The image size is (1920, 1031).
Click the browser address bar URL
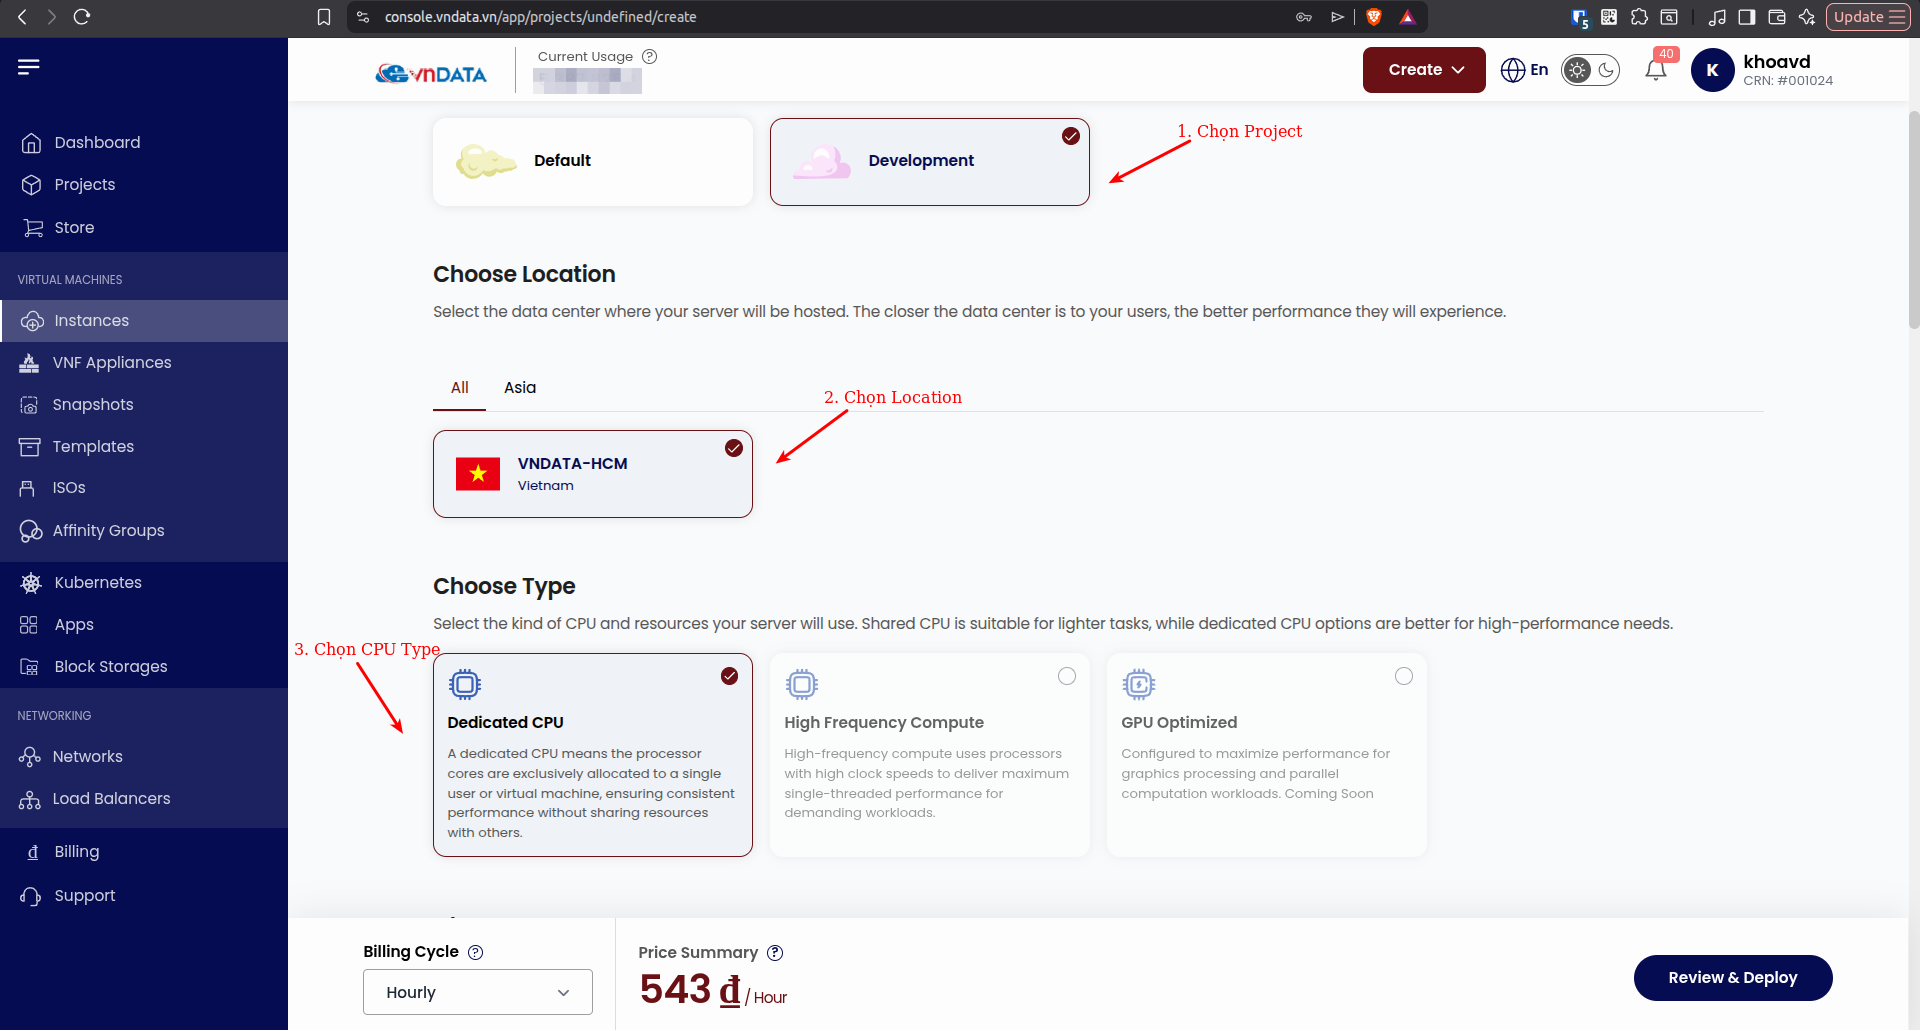[x=541, y=17]
